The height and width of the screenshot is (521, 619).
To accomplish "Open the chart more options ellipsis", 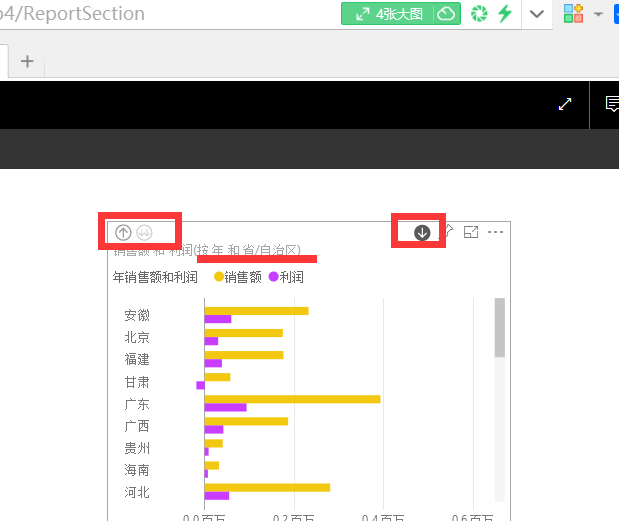I will [495, 232].
